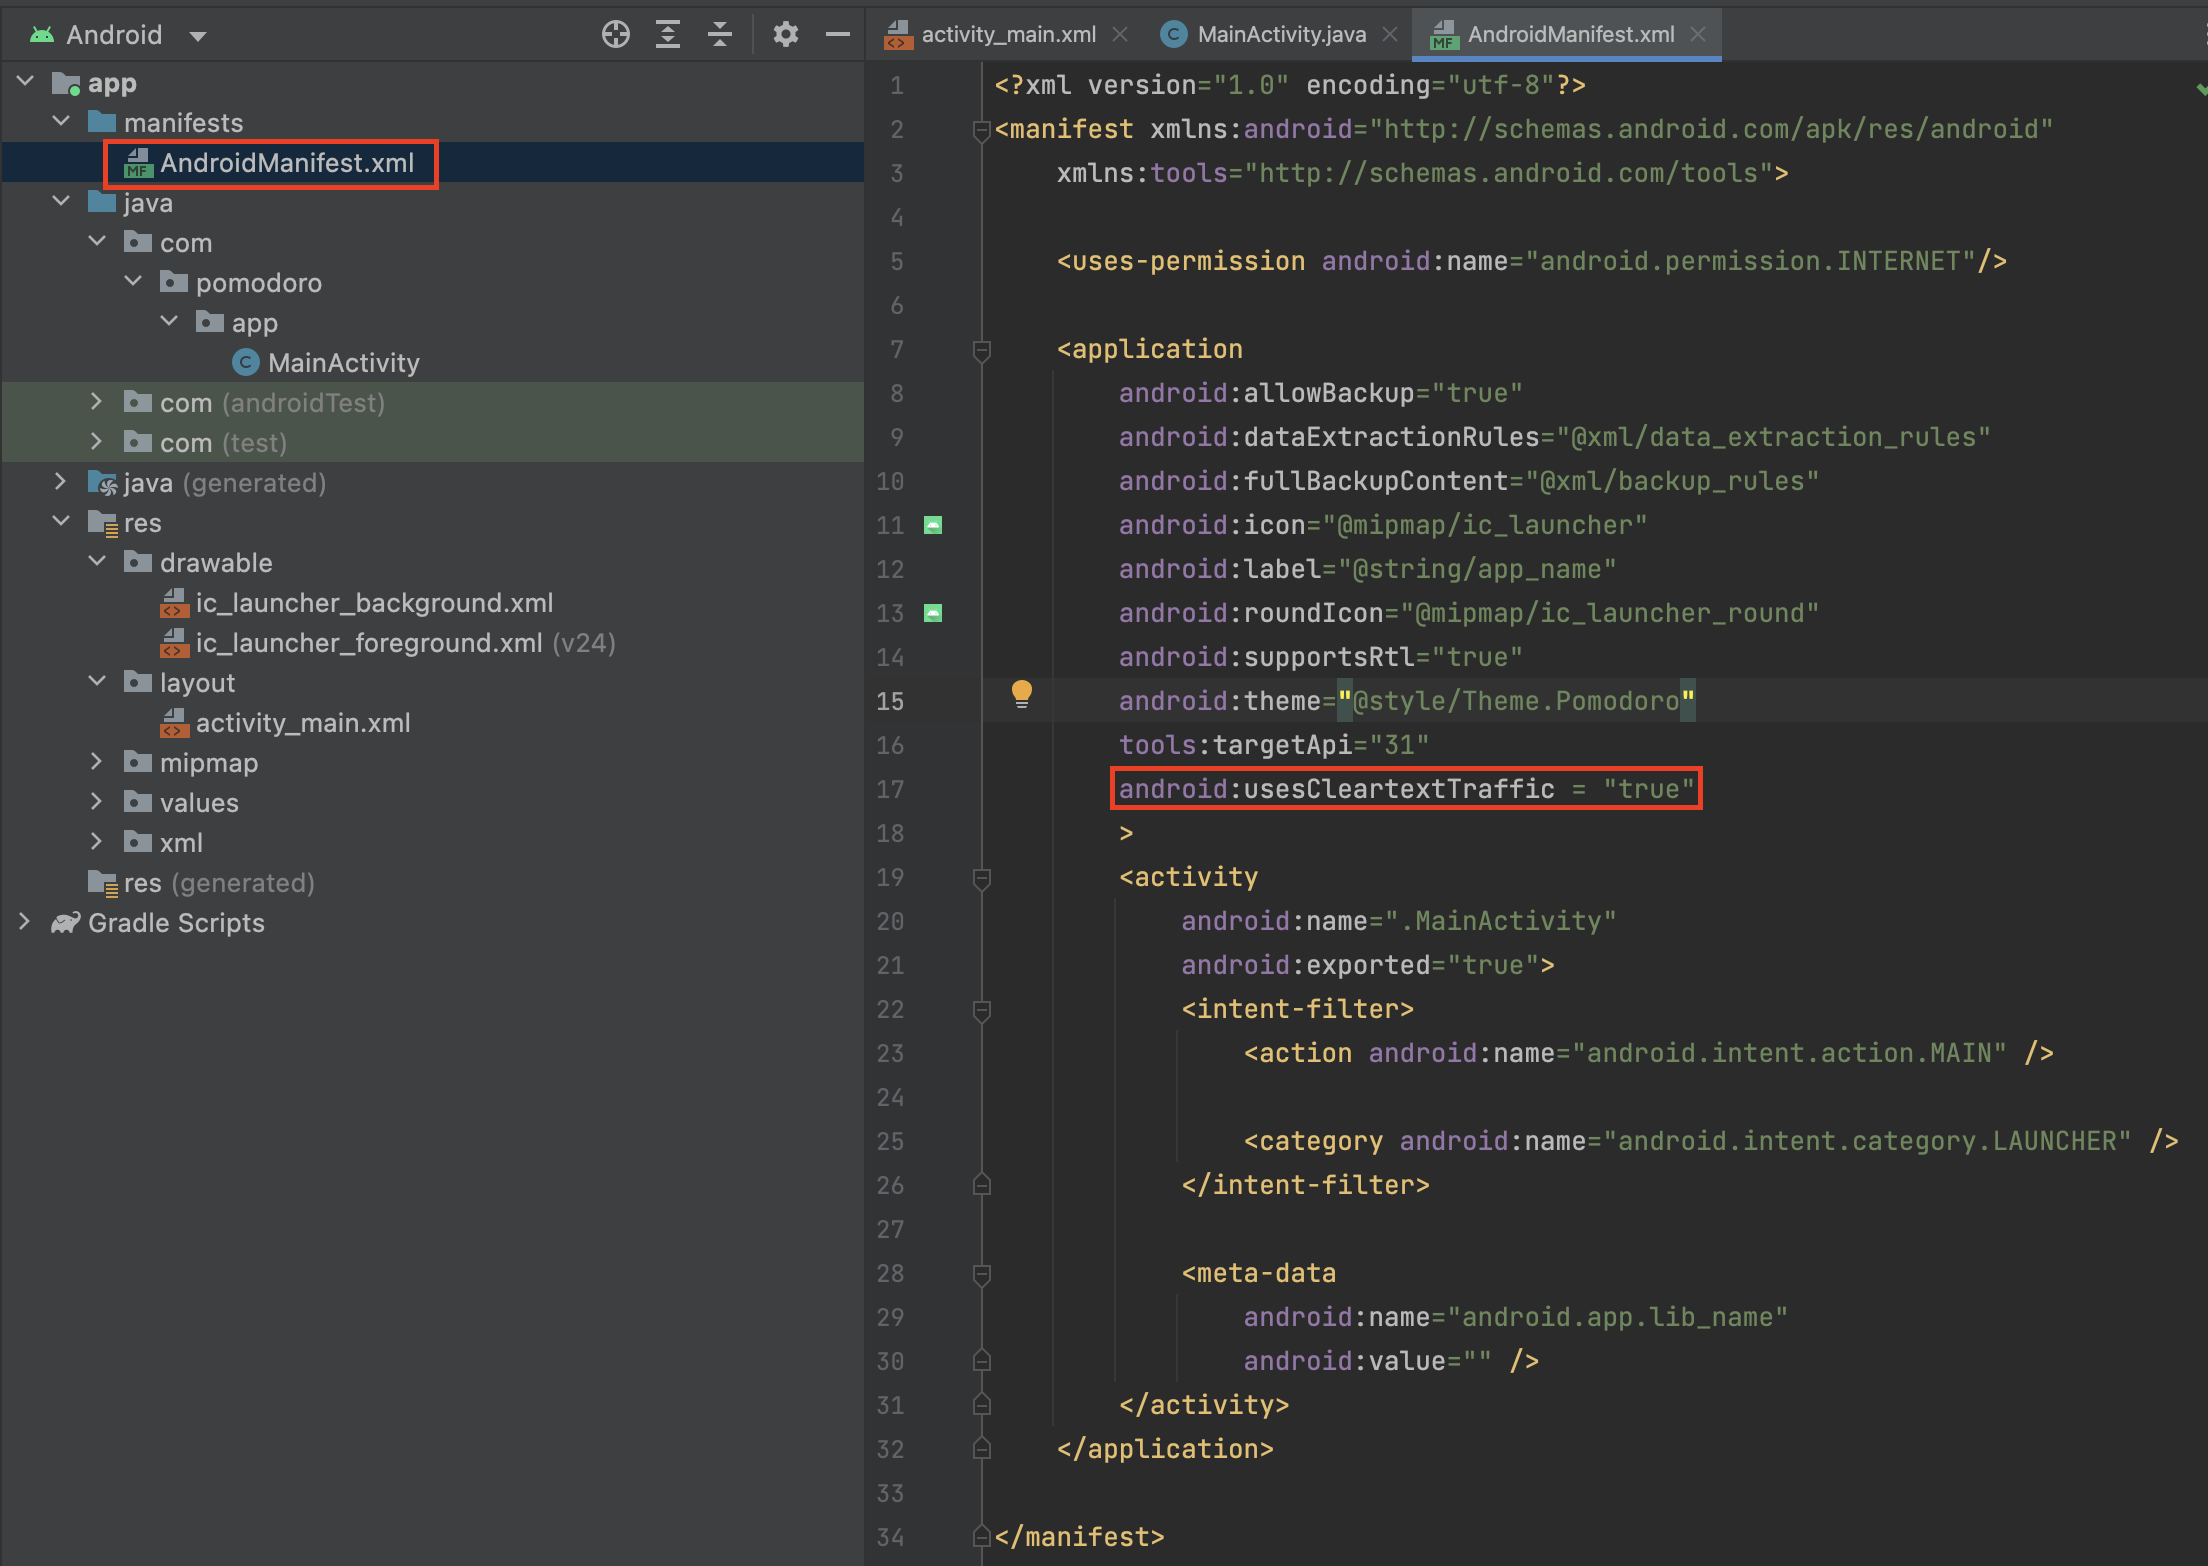Viewport: 2208px width, 1566px height.
Task: Expand the Gradle Scripts node
Action: (x=25, y=922)
